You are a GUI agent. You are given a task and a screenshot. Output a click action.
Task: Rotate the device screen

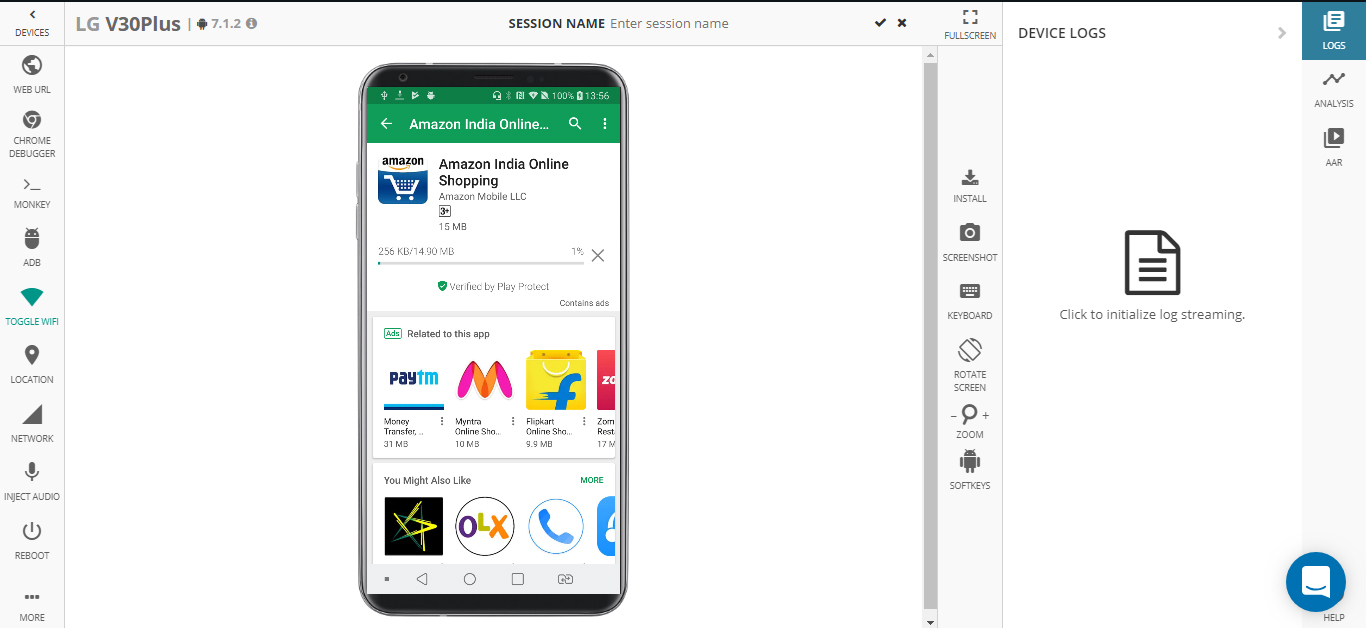(970, 365)
